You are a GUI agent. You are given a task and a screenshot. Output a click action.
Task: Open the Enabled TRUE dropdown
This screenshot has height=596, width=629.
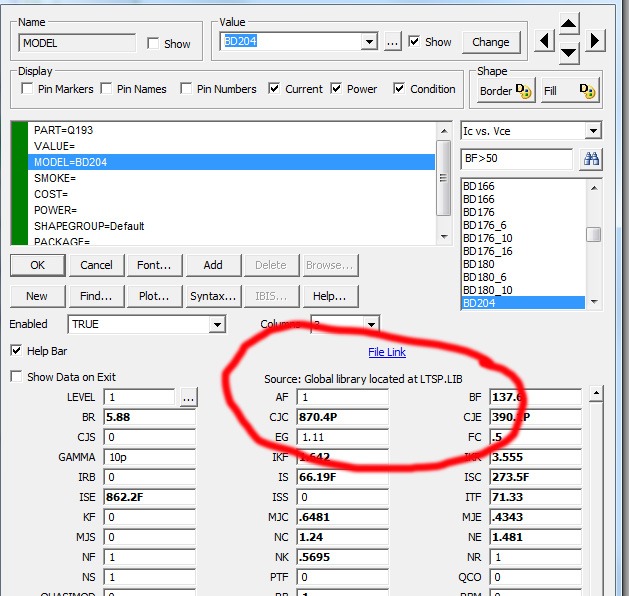pyautogui.click(x=217, y=324)
